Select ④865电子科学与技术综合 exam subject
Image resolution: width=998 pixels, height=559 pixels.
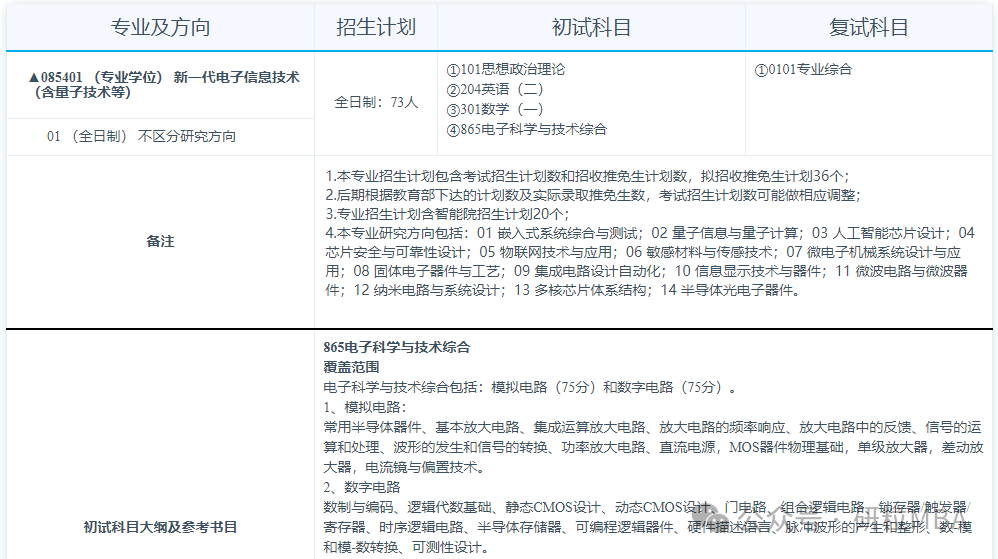(x=526, y=129)
